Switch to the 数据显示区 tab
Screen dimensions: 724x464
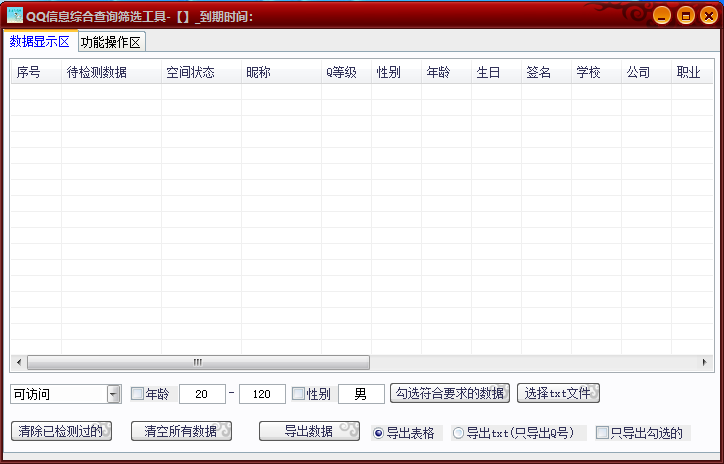coord(40,42)
